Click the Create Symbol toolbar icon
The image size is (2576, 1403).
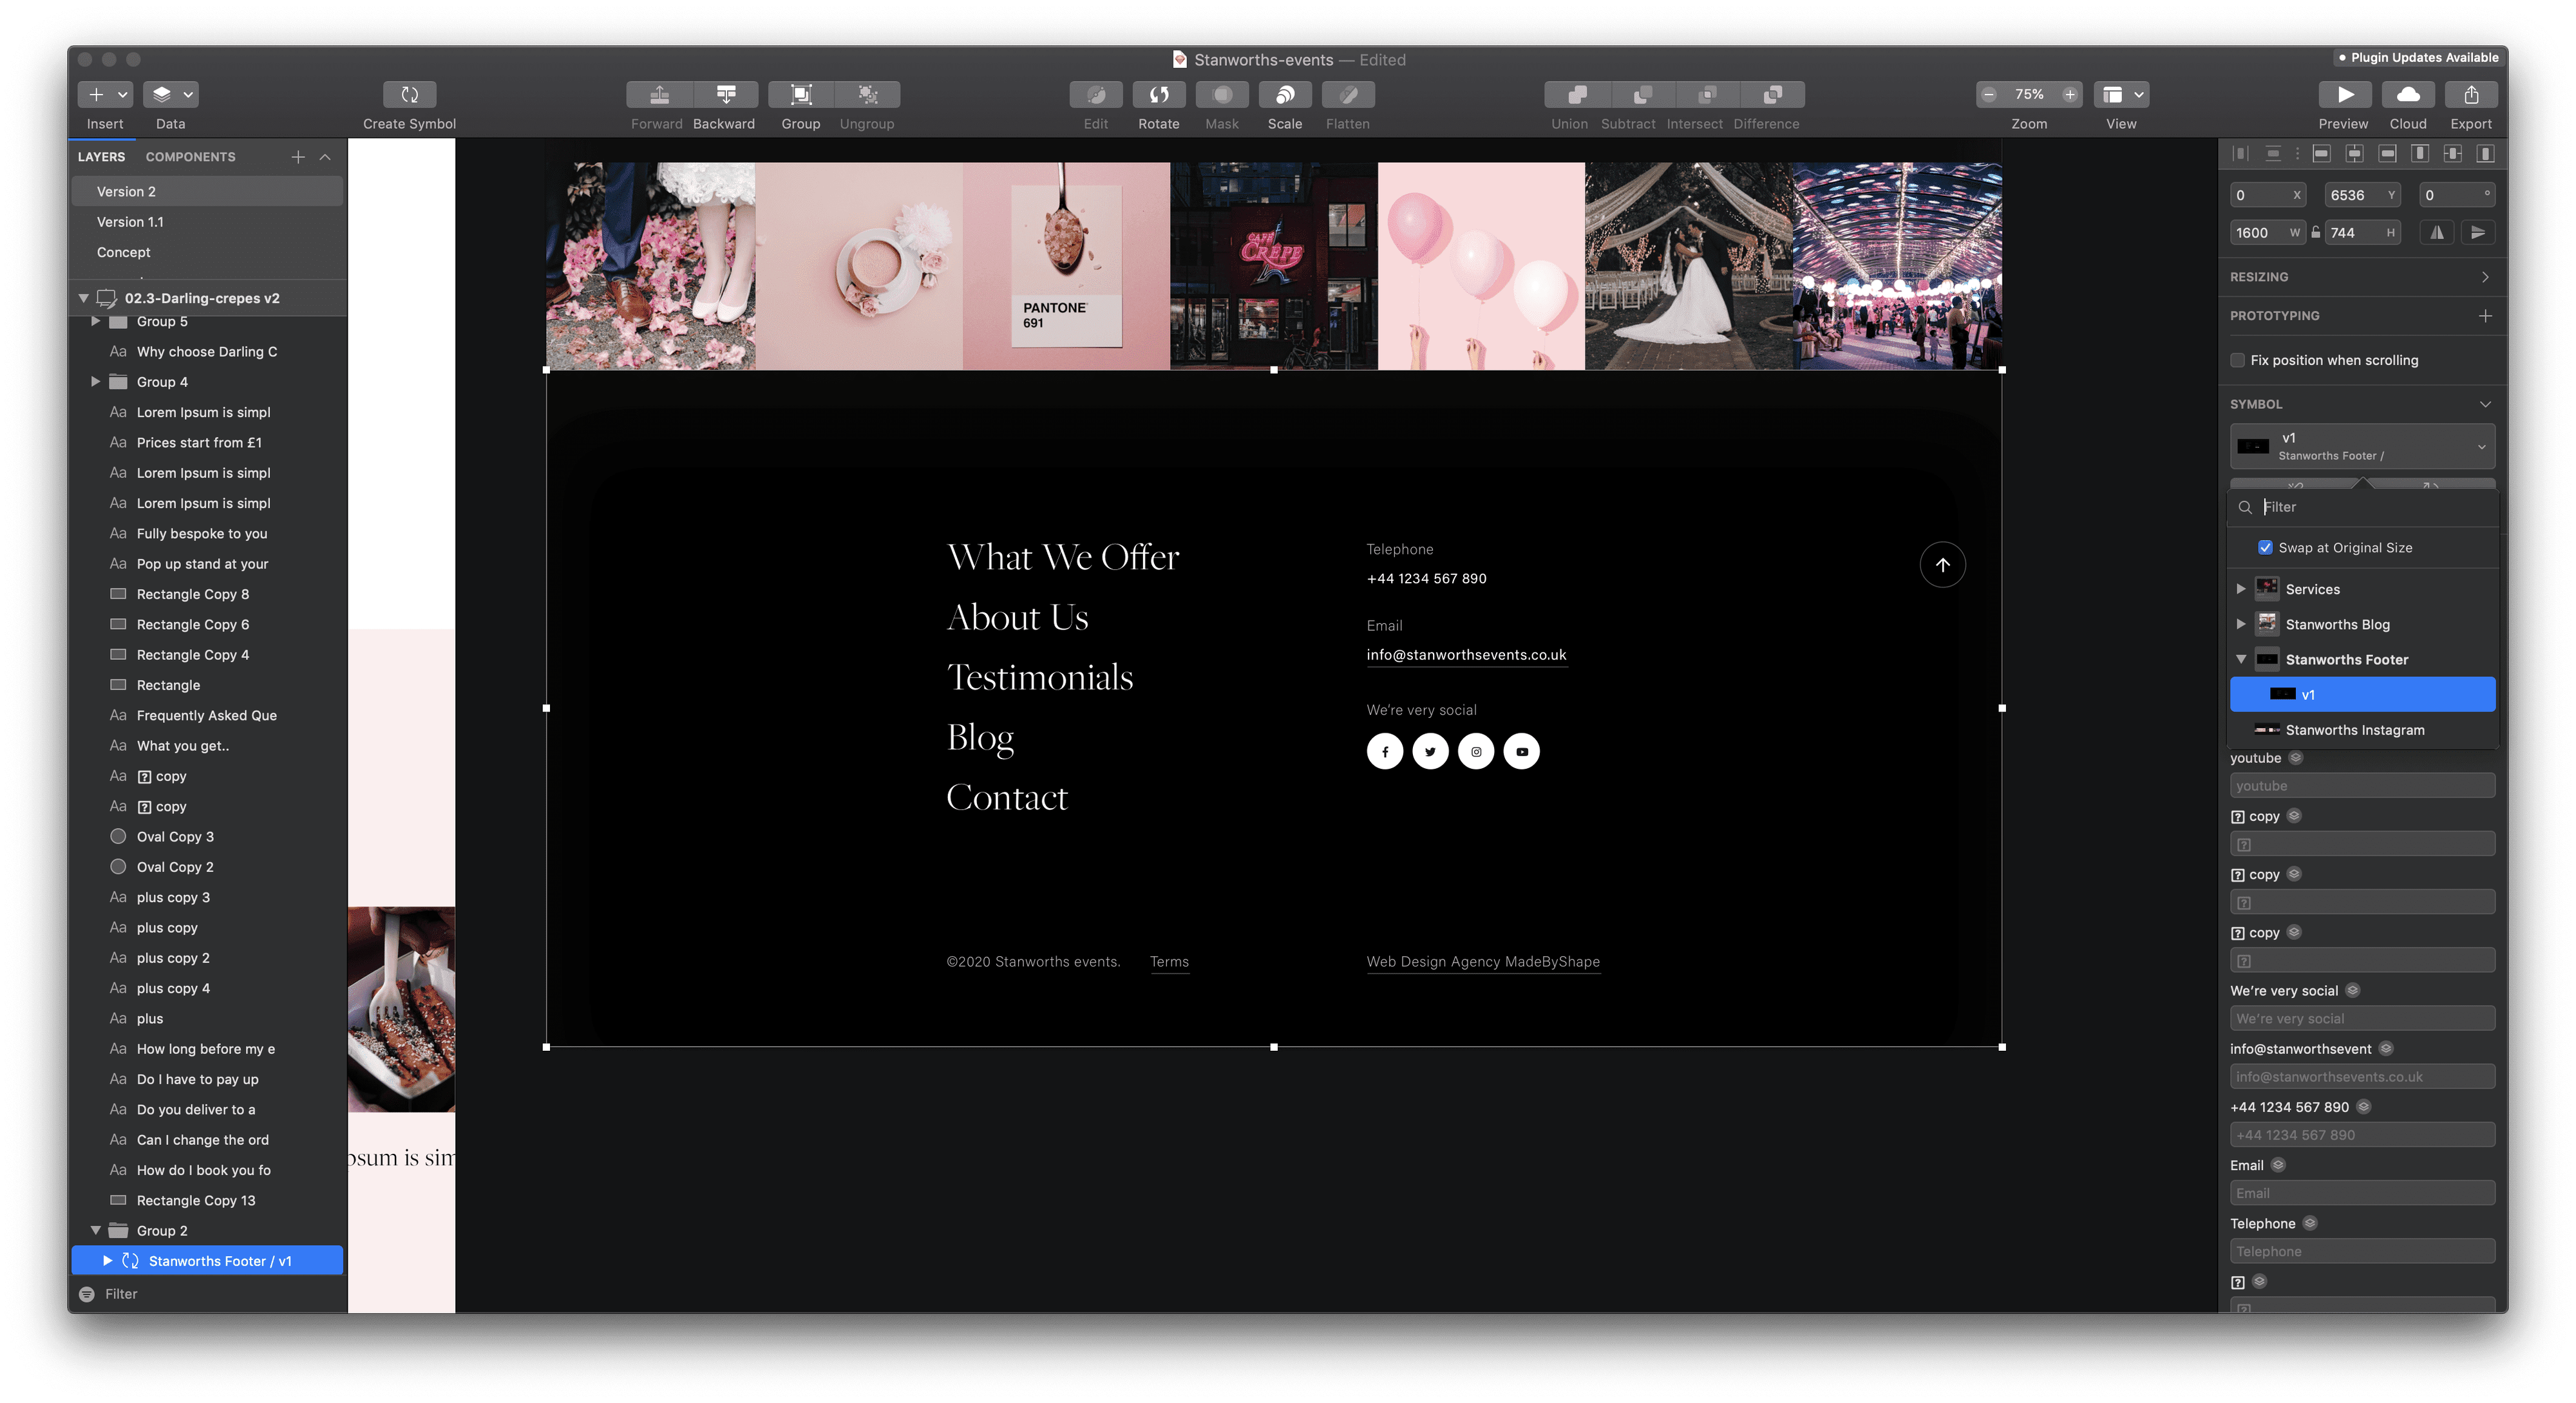409,94
